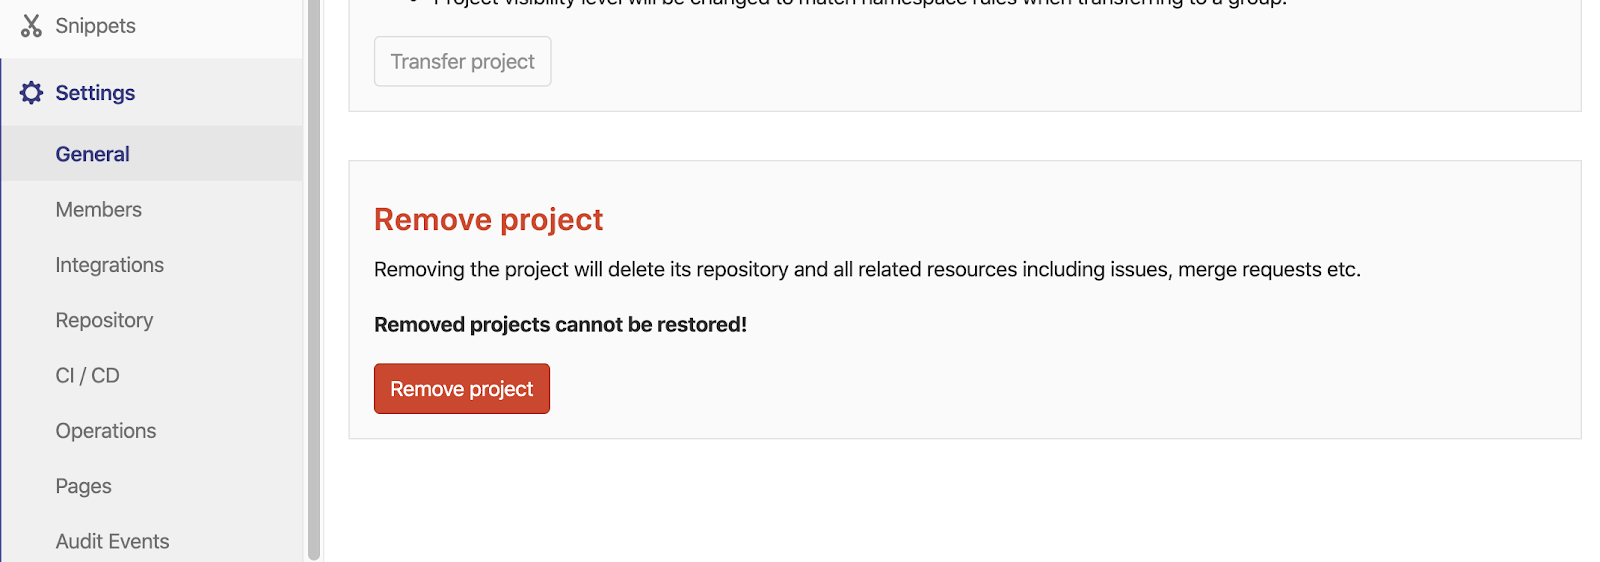Click the Transfer project button
The image size is (1600, 562).
point(462,62)
